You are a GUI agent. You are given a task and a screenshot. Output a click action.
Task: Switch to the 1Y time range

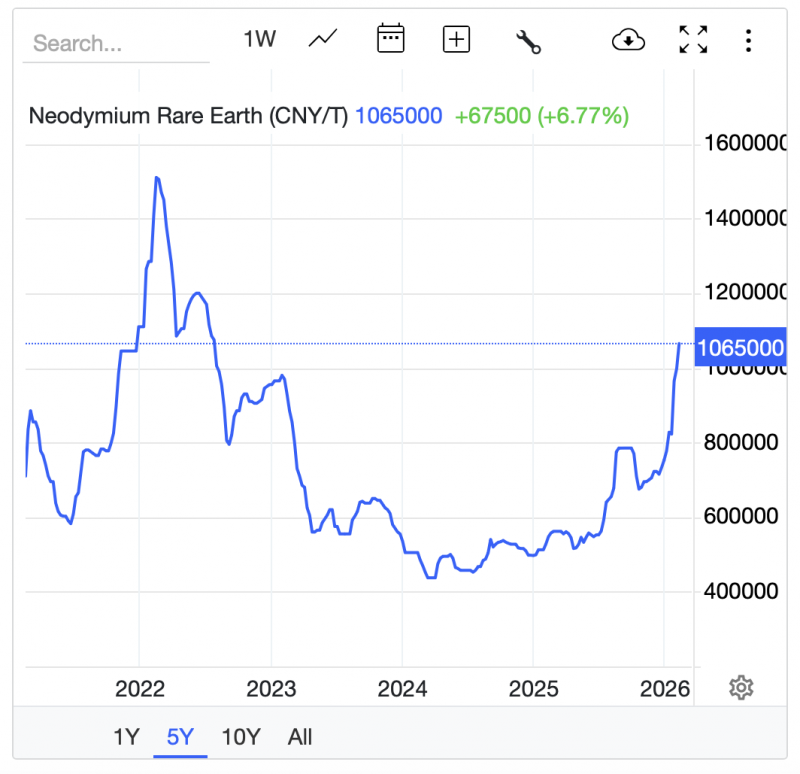(x=126, y=737)
